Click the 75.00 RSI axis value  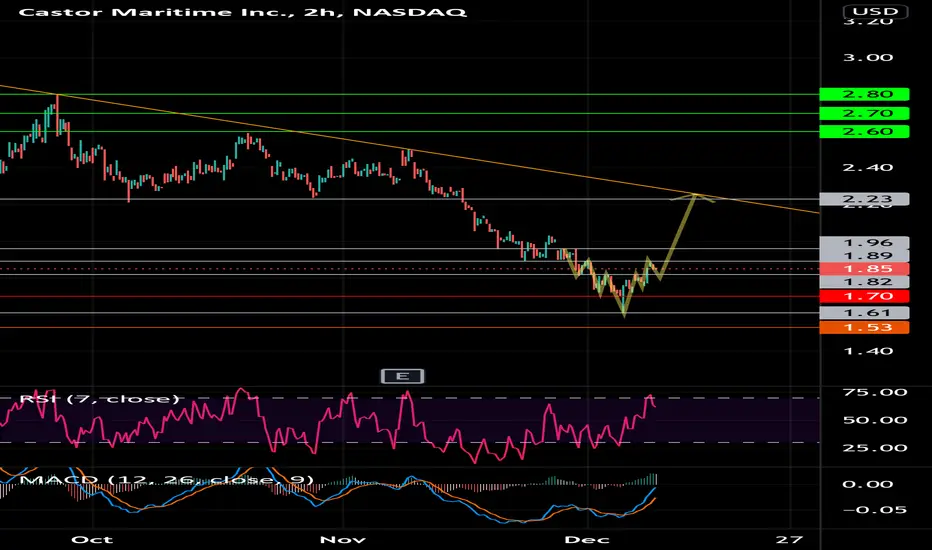pyautogui.click(x=875, y=392)
